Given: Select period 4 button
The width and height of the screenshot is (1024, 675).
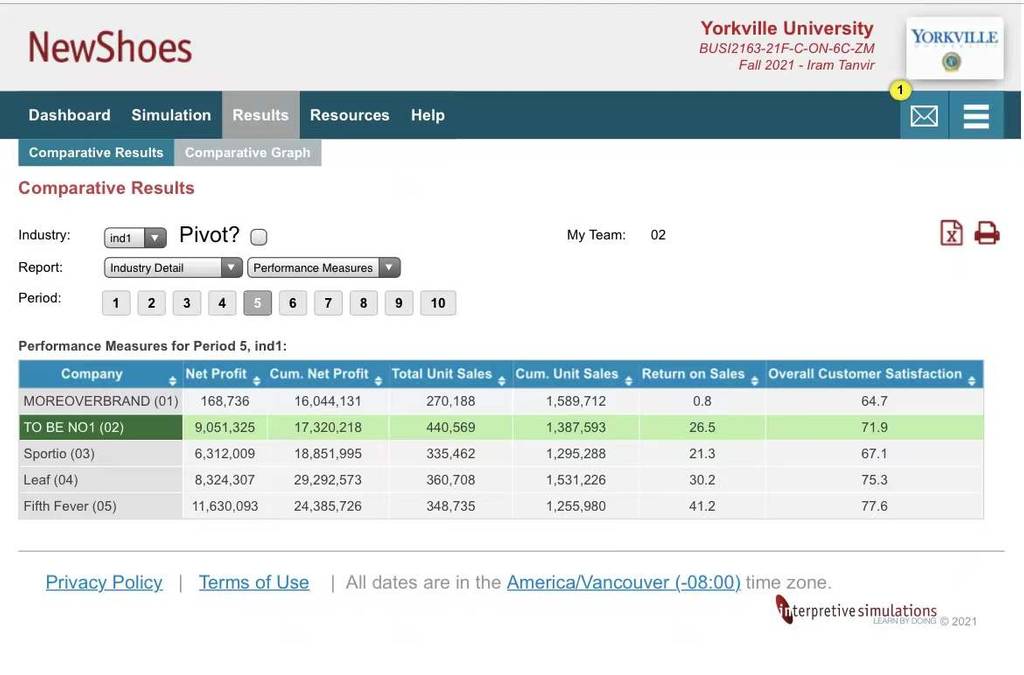Looking at the screenshot, I should click(x=222, y=303).
